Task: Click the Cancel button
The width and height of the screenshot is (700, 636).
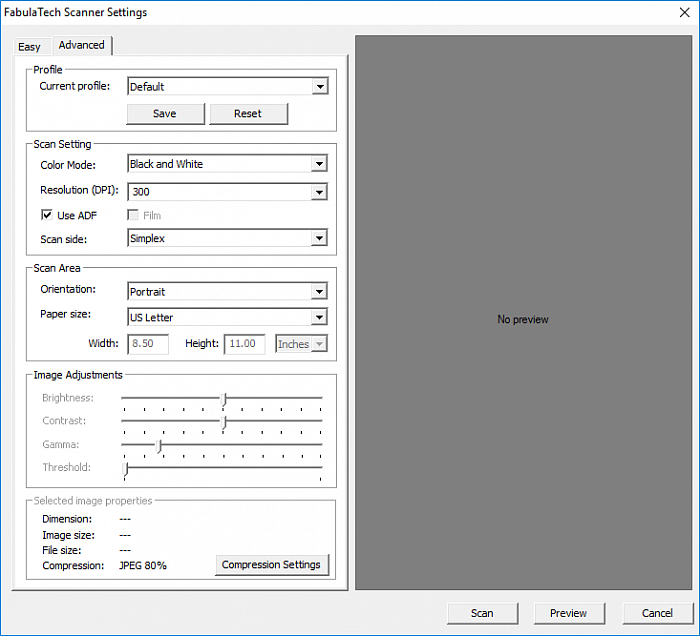Action: [x=658, y=613]
